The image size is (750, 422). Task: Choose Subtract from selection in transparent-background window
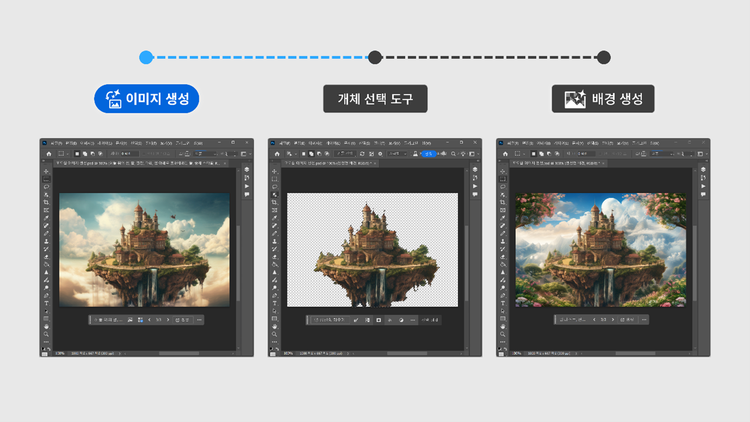[x=320, y=154]
